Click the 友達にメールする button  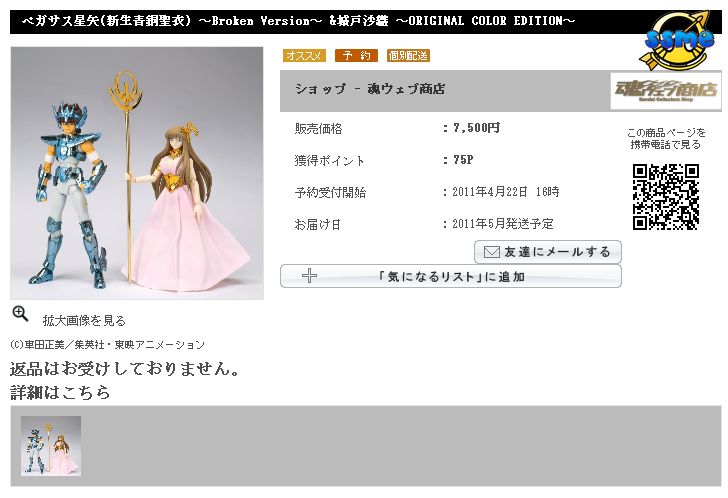point(547,252)
